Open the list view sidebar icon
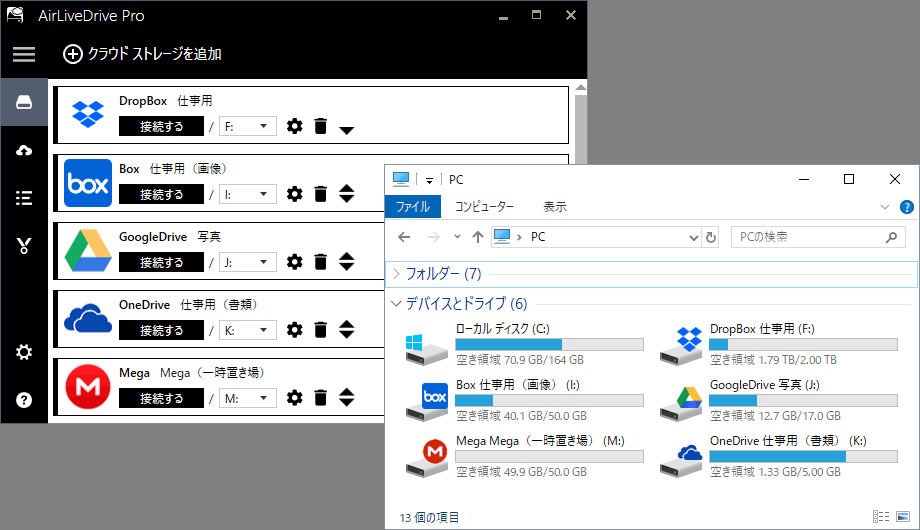 click(x=24, y=198)
